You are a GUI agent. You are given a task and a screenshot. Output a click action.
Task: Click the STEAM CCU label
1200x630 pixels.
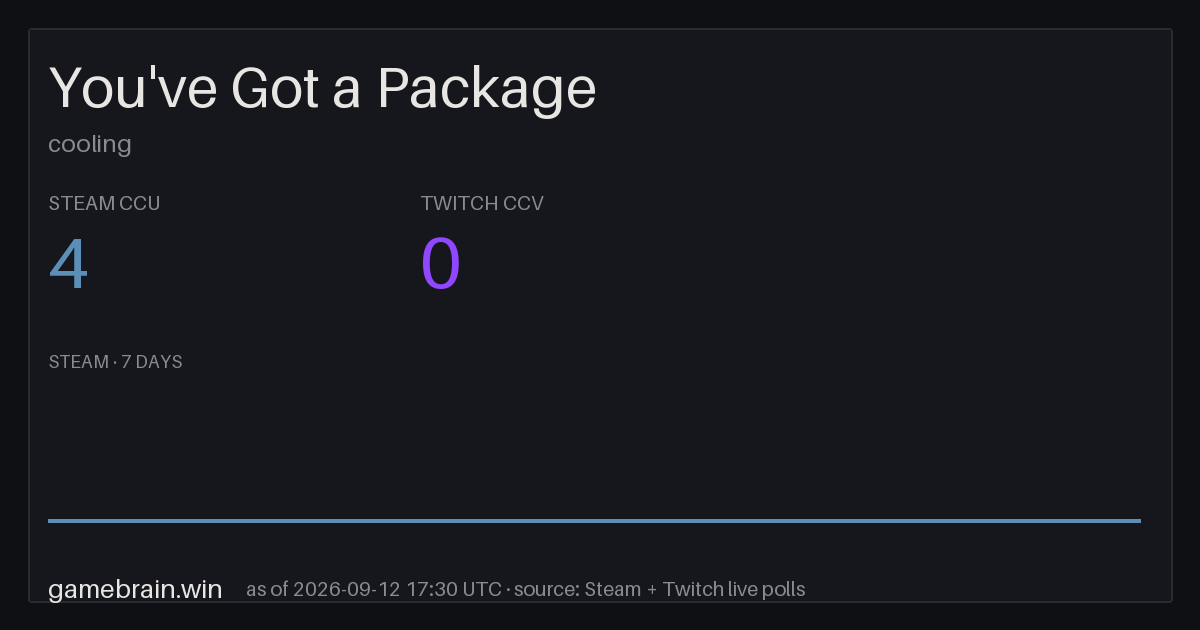(x=104, y=203)
